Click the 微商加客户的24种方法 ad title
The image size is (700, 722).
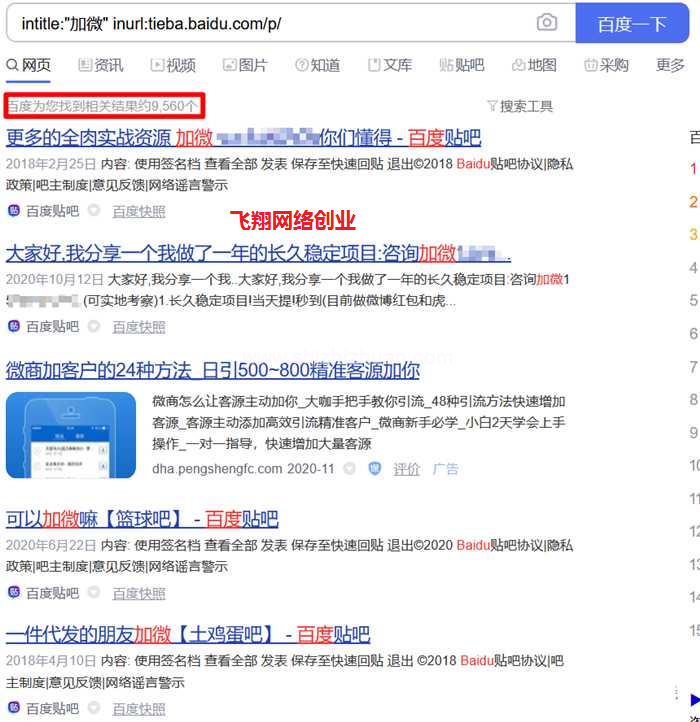[213, 370]
